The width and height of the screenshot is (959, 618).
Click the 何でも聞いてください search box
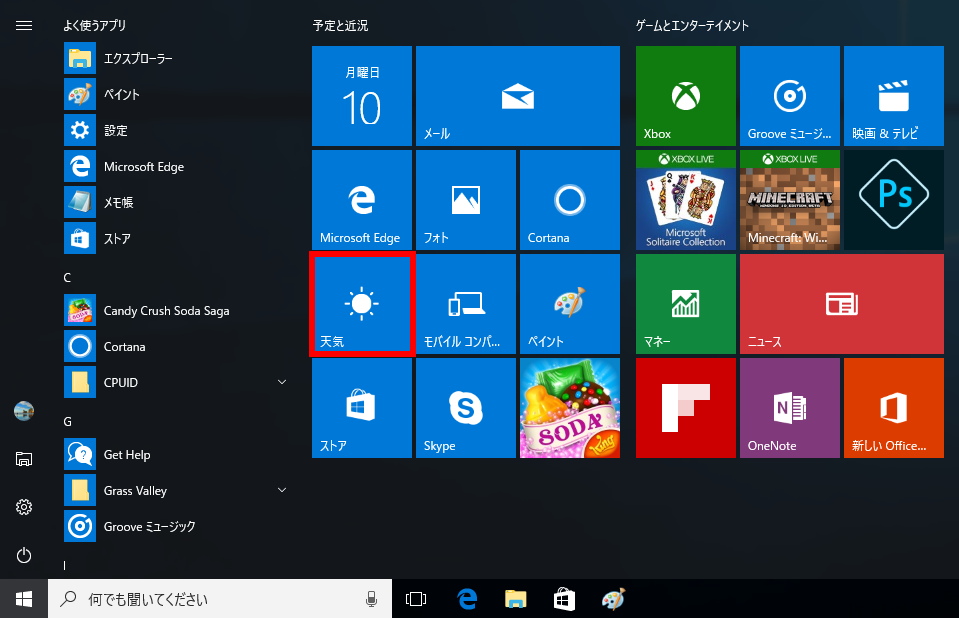click(x=220, y=599)
